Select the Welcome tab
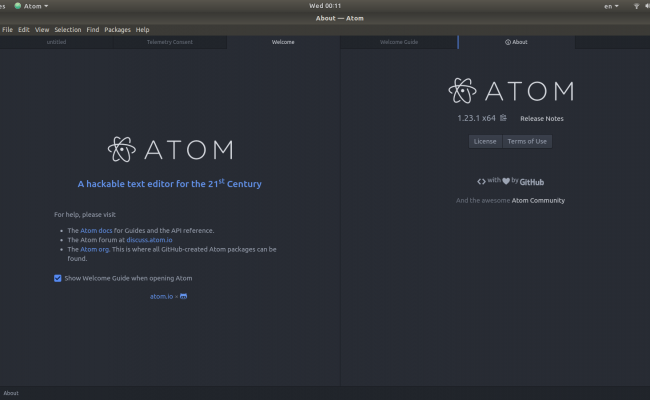The height and width of the screenshot is (400, 650). [283, 42]
